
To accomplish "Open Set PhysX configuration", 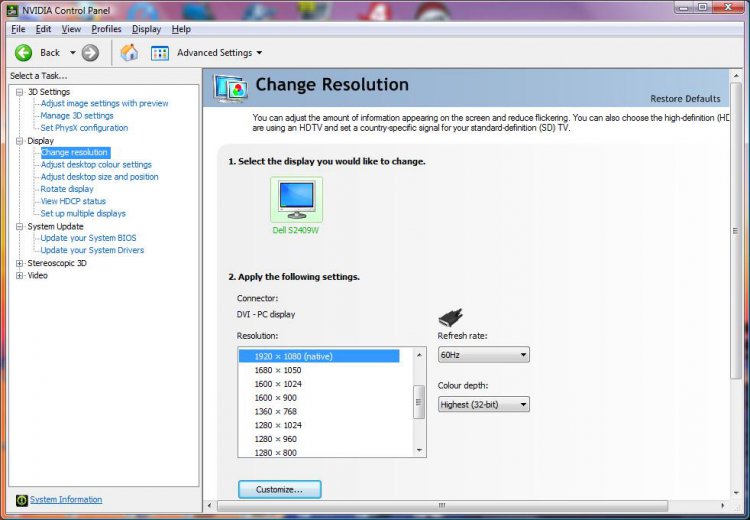I will point(84,128).
